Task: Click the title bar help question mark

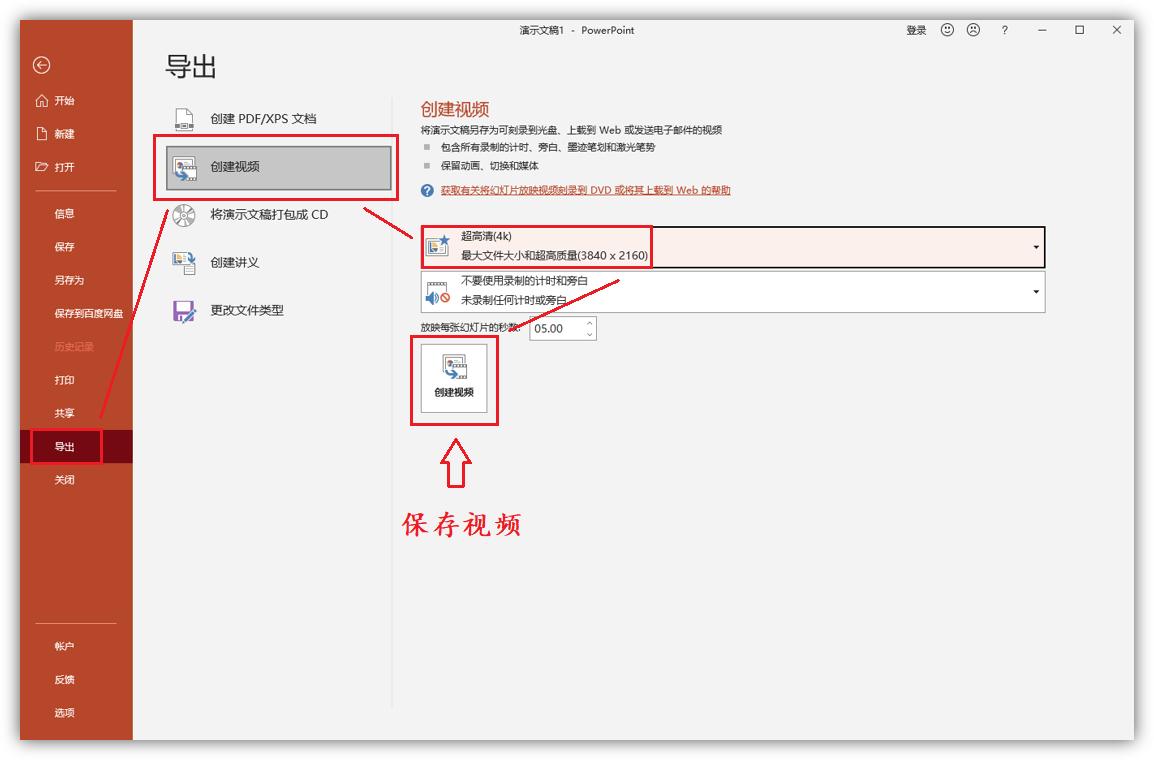Action: [1005, 30]
